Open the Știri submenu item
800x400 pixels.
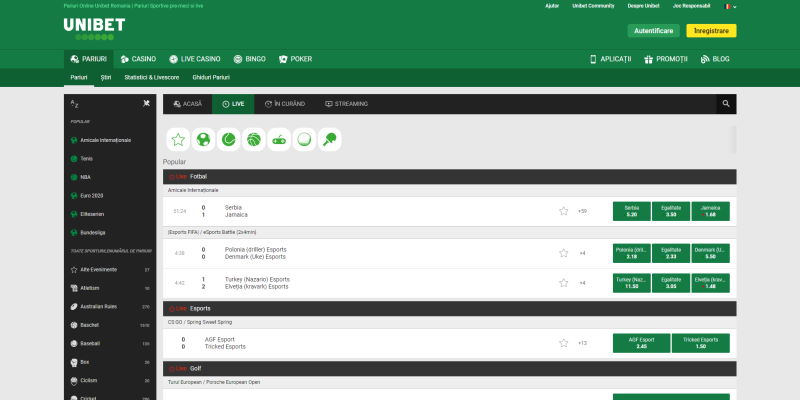[x=106, y=78]
